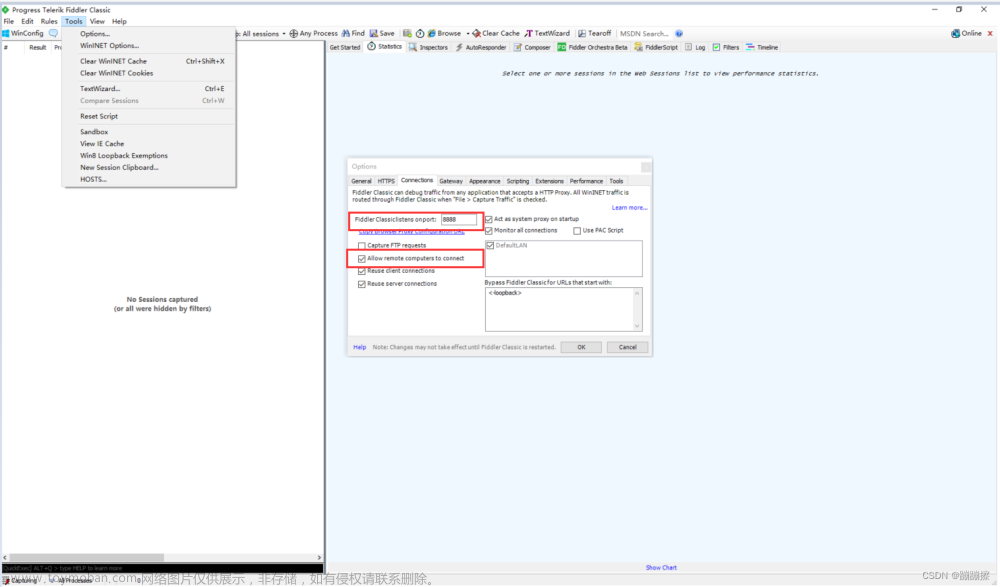The width and height of the screenshot is (1000, 587).
Task: Click the Help link in Options dialog
Action: pyautogui.click(x=360, y=347)
